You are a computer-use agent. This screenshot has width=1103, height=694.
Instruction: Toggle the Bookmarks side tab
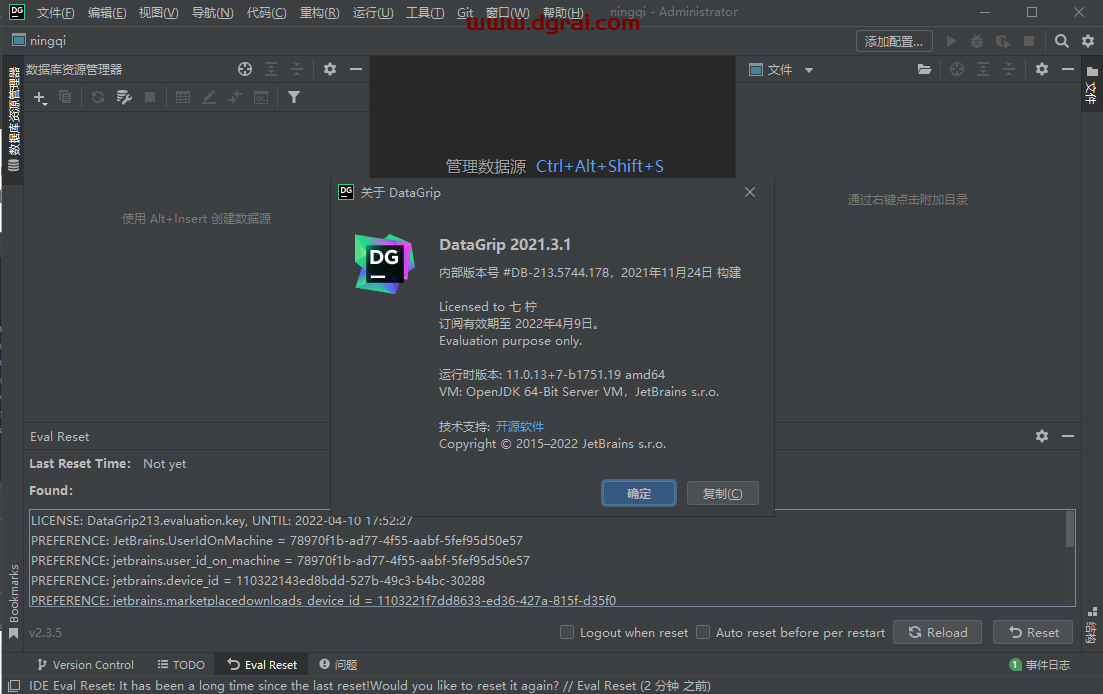click(x=13, y=601)
